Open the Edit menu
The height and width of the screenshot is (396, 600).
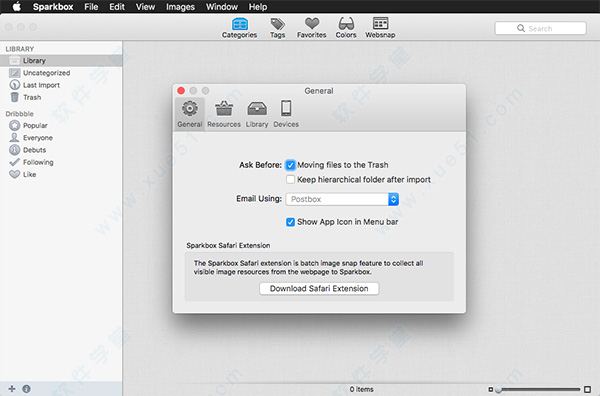[117, 7]
